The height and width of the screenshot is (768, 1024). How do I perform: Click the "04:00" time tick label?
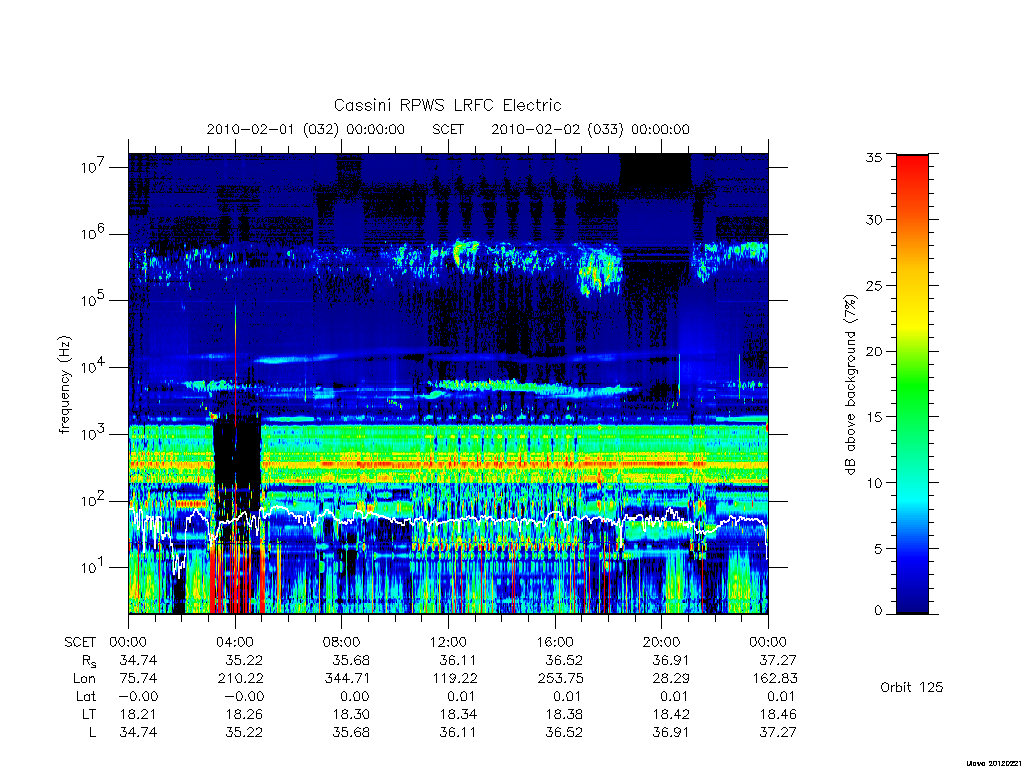pyautogui.click(x=235, y=642)
